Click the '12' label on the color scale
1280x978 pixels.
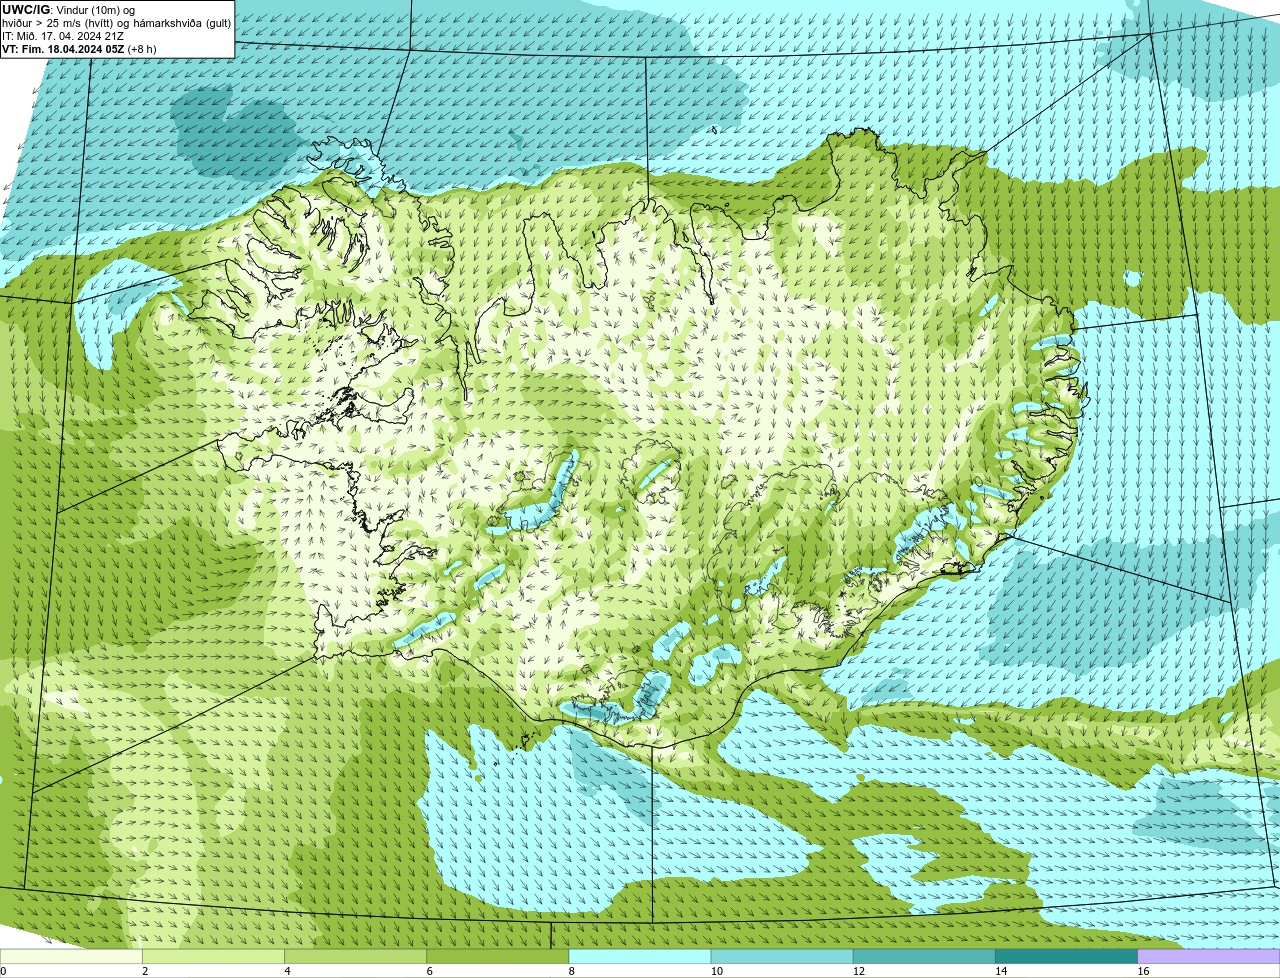coord(859,971)
